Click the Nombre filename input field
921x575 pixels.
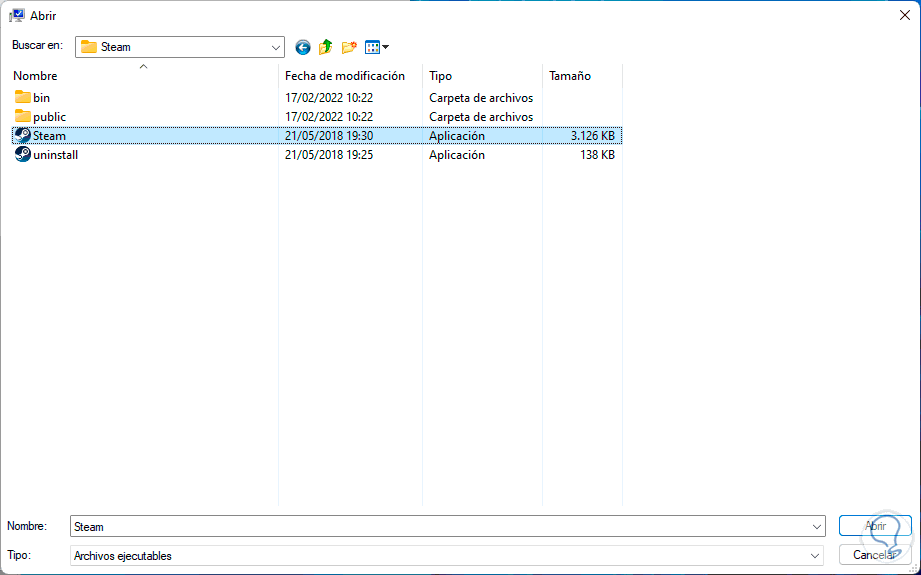(448, 526)
